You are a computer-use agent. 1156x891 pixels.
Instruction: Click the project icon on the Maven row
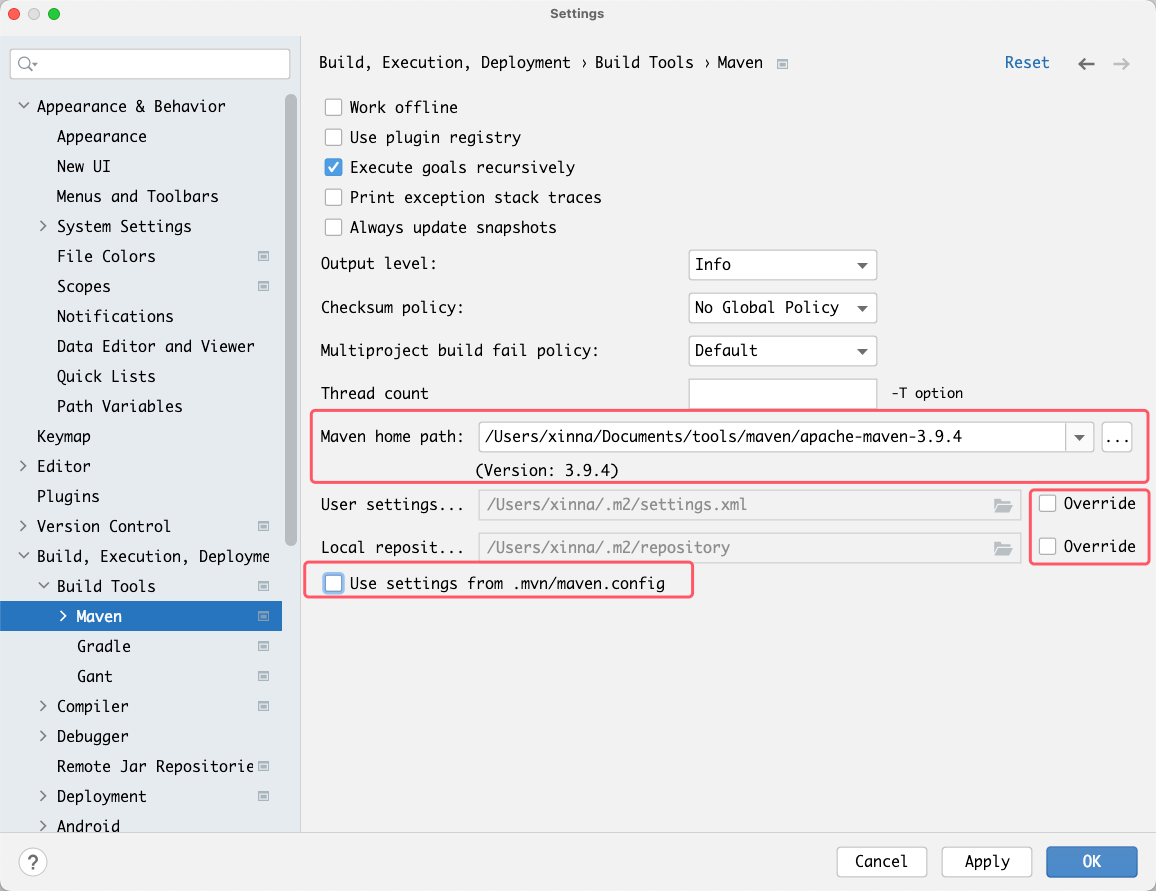pyautogui.click(x=263, y=616)
